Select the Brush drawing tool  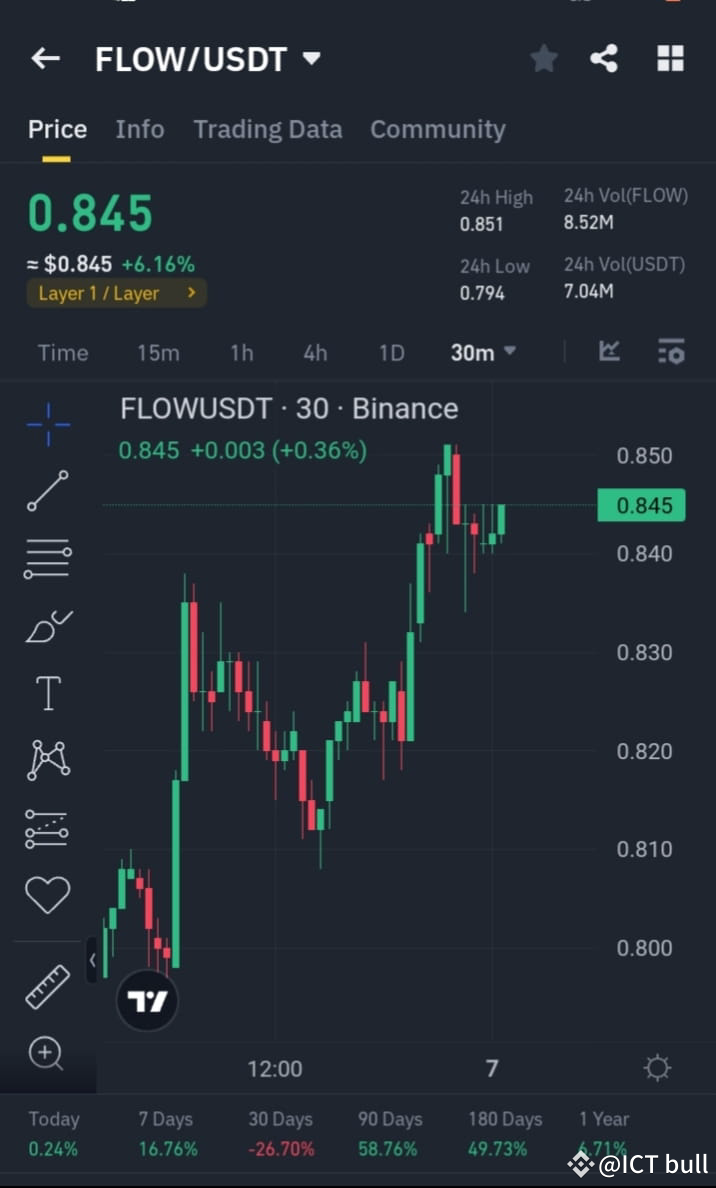[x=47, y=625]
